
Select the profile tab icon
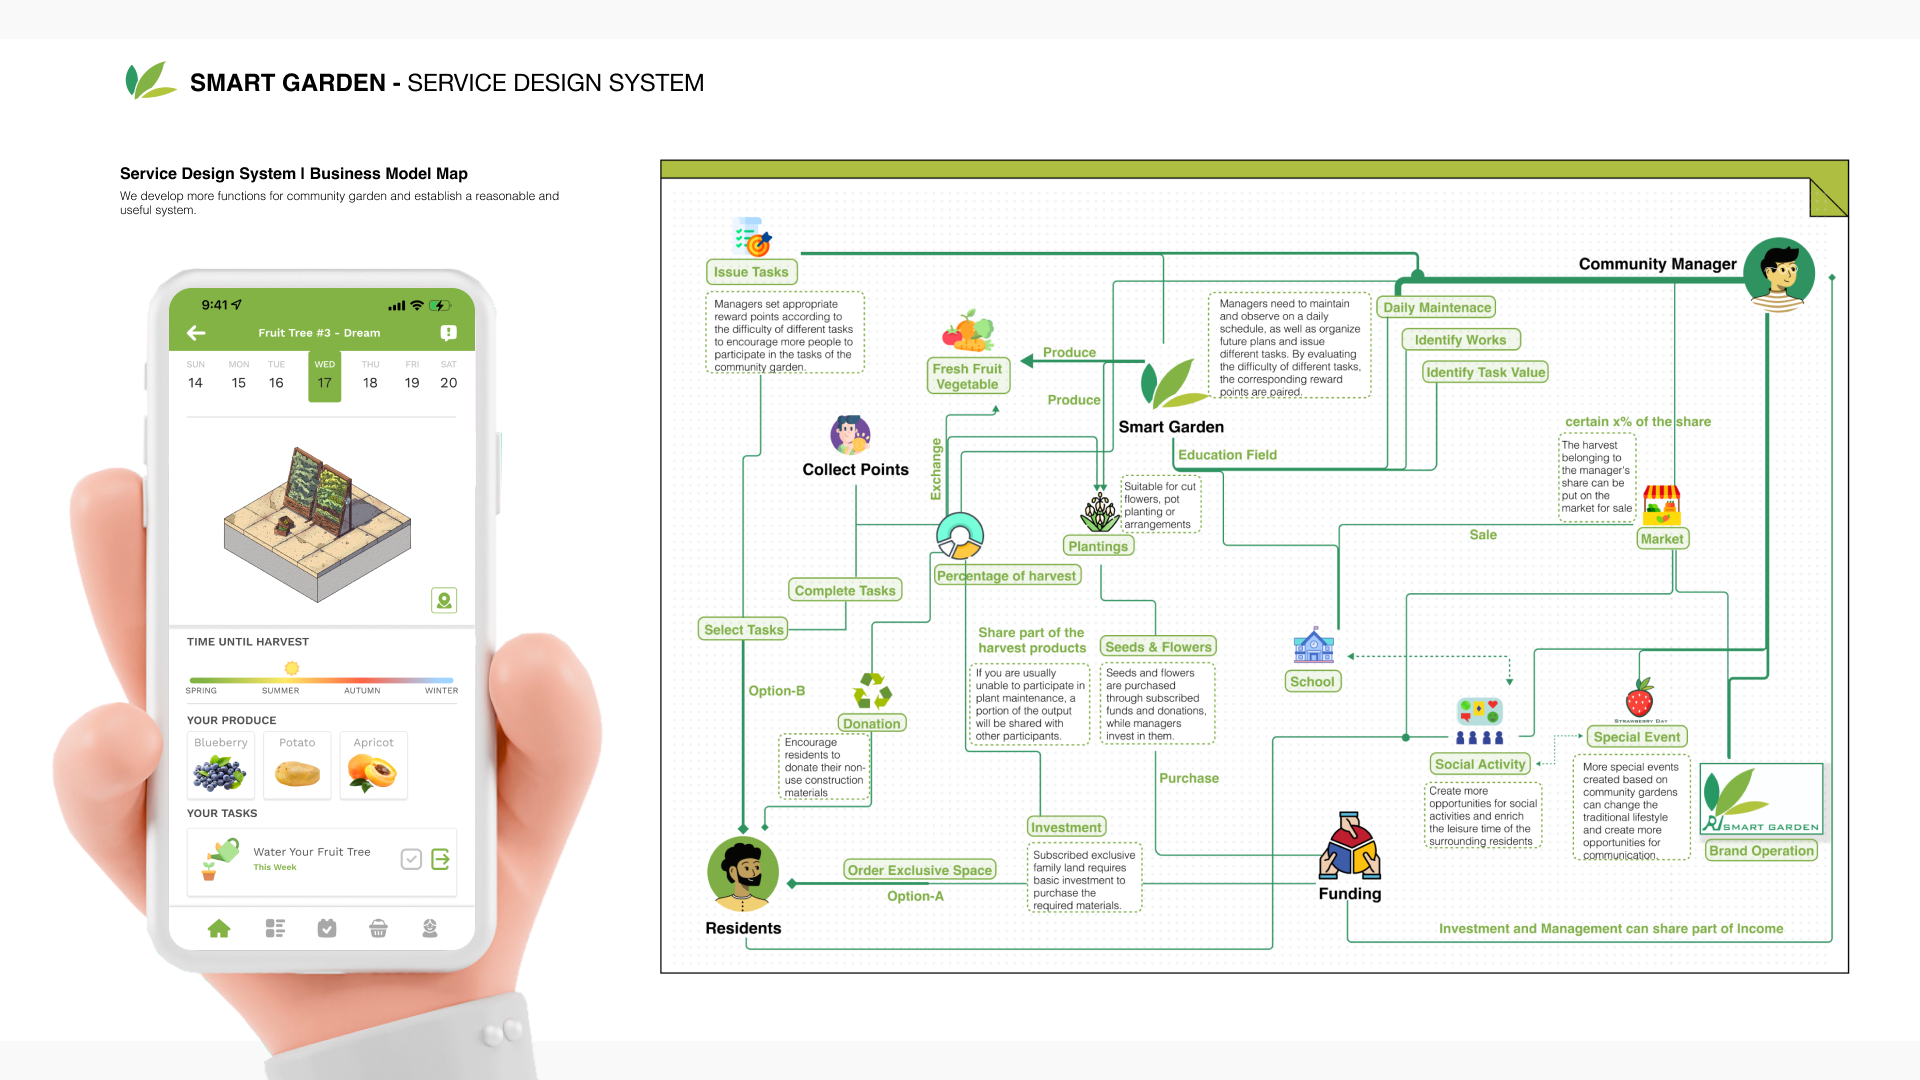click(x=429, y=928)
